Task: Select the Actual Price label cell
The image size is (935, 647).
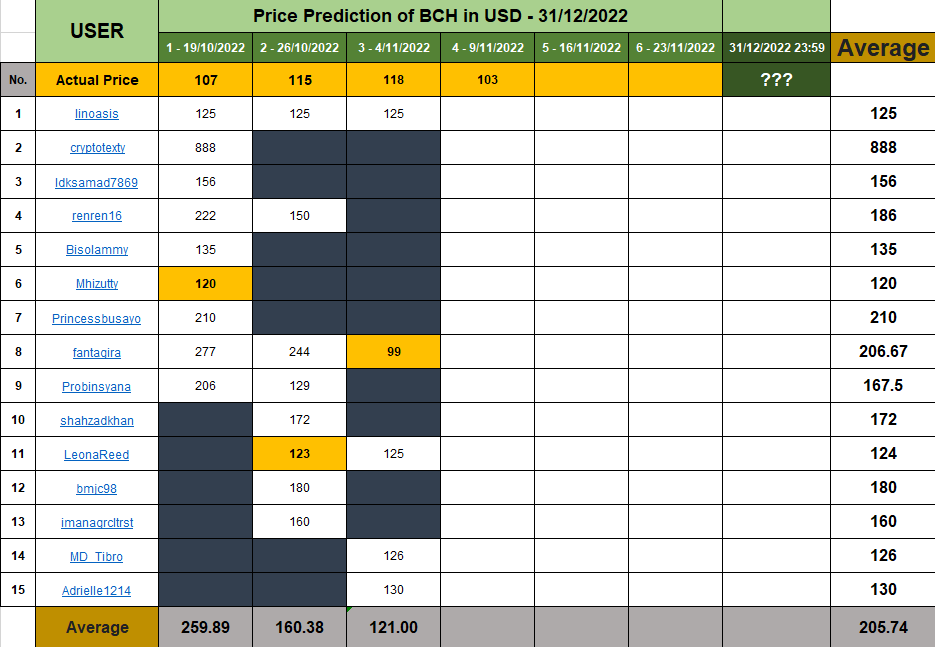Action: coord(97,80)
